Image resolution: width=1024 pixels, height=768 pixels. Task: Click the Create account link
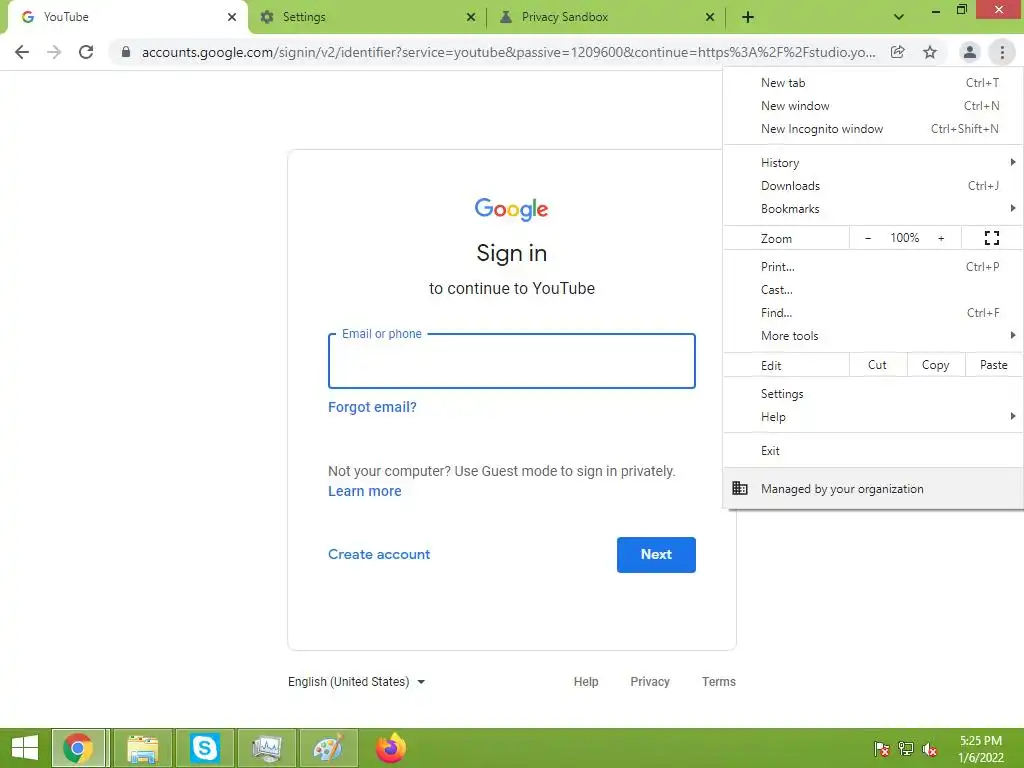[379, 554]
